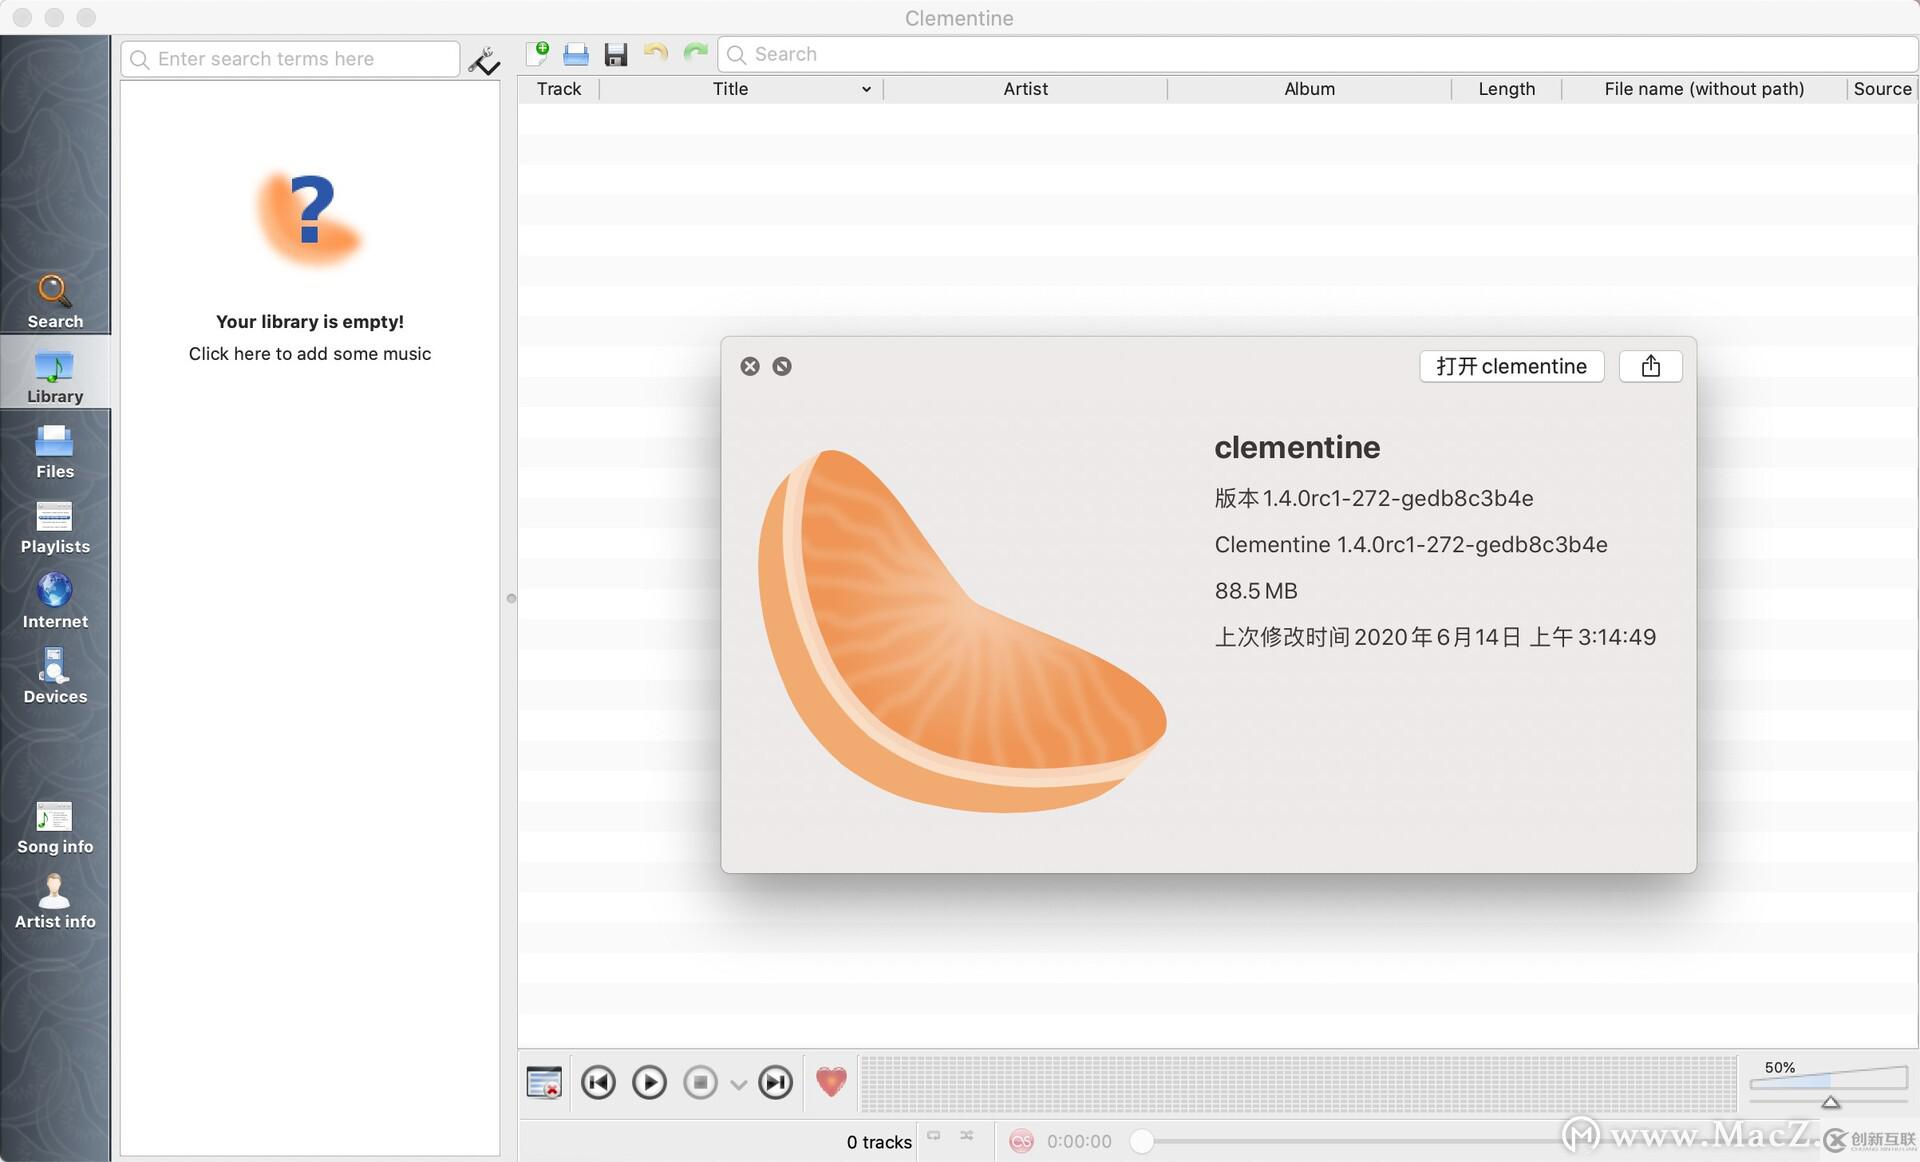Click the 'Open Clementine' button
Image resolution: width=1920 pixels, height=1162 pixels.
click(x=1510, y=365)
